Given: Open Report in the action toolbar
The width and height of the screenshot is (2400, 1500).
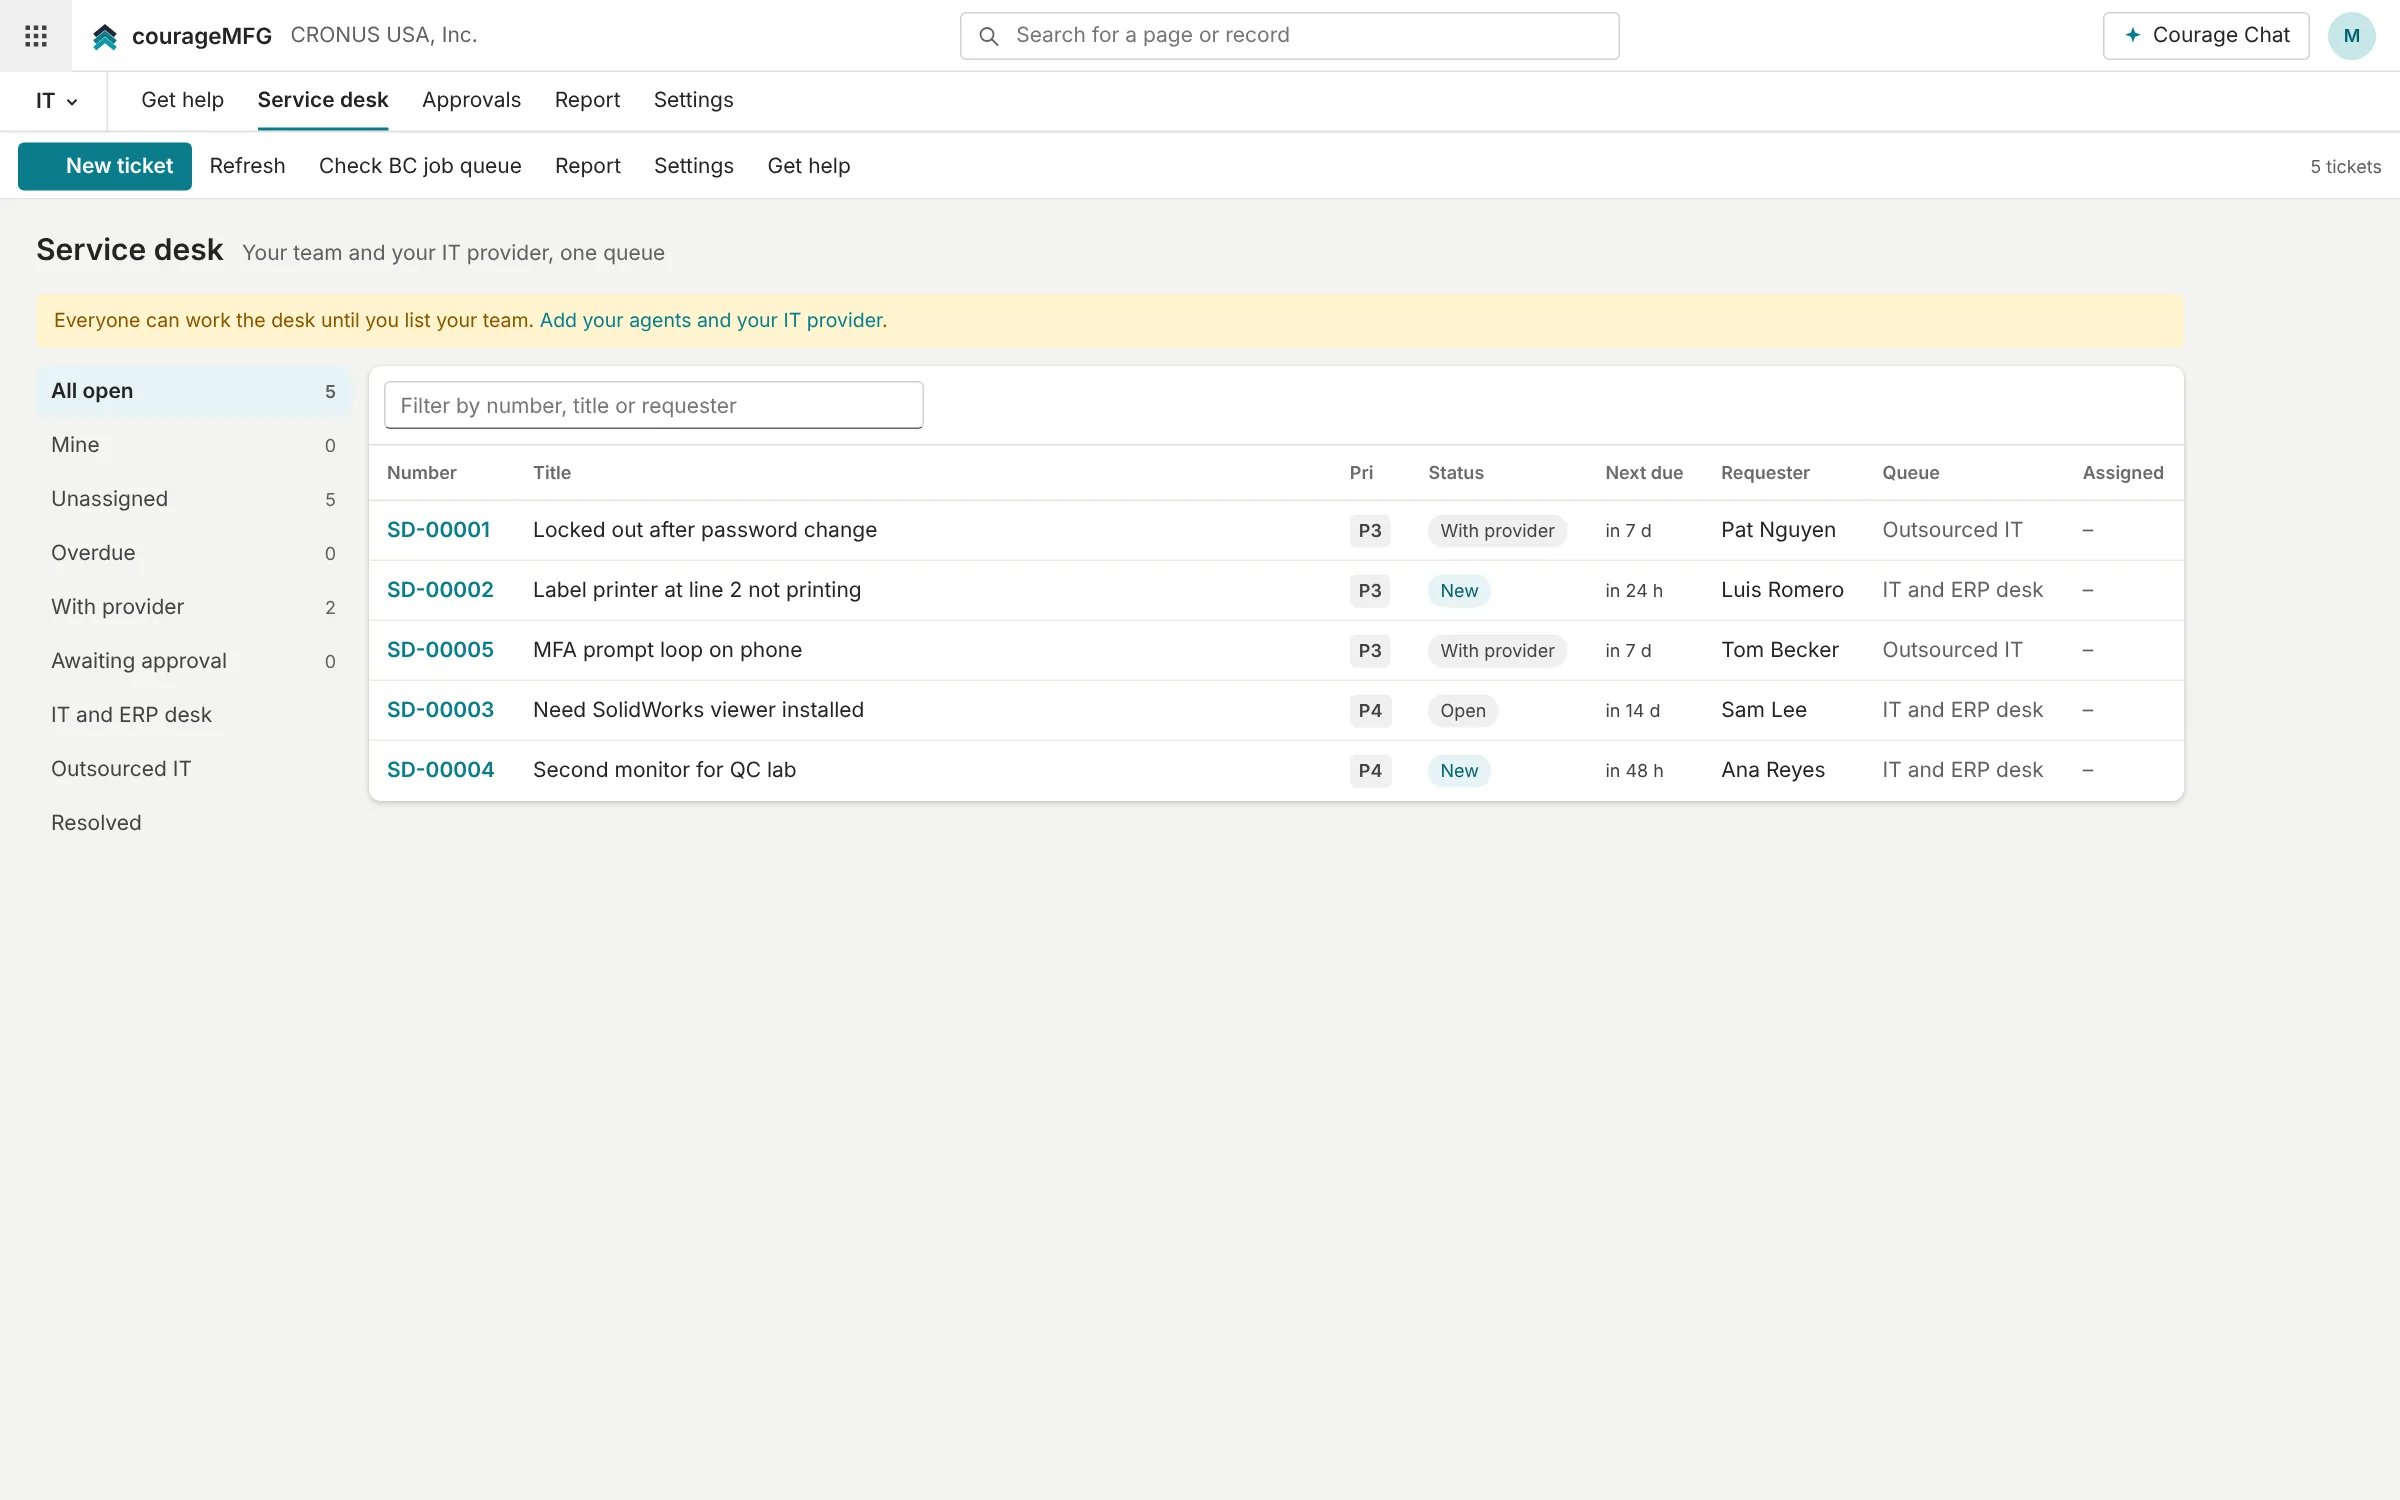Looking at the screenshot, I should coord(587,166).
